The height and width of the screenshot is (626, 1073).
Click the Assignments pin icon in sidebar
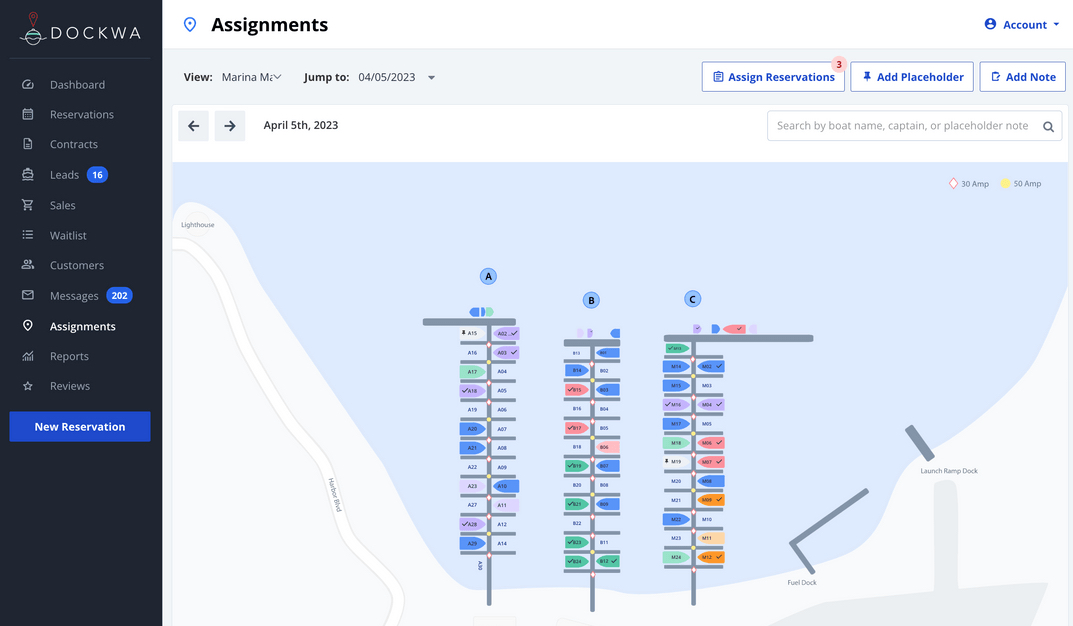pos(27,326)
